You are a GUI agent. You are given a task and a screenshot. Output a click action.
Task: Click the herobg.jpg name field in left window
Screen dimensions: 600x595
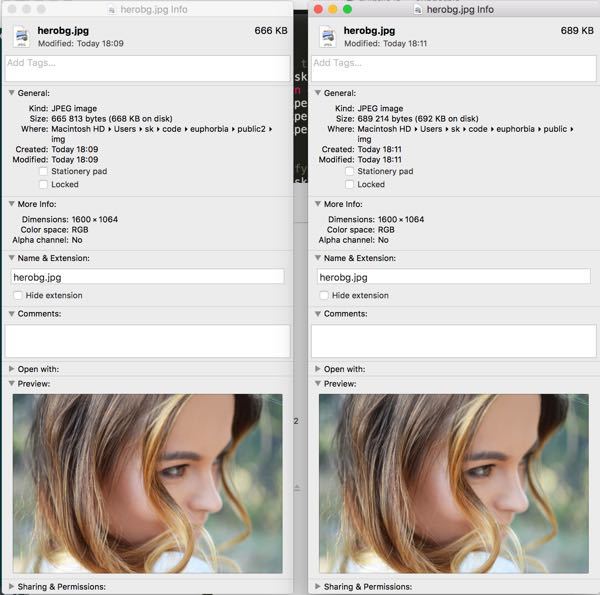click(x=148, y=277)
